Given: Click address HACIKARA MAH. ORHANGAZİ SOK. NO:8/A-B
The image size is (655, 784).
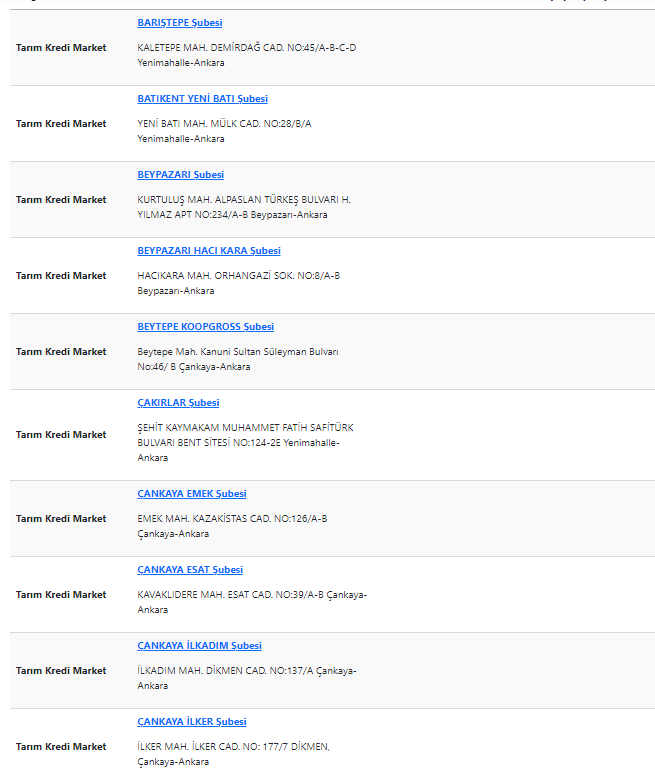Looking at the screenshot, I should click(238, 276).
